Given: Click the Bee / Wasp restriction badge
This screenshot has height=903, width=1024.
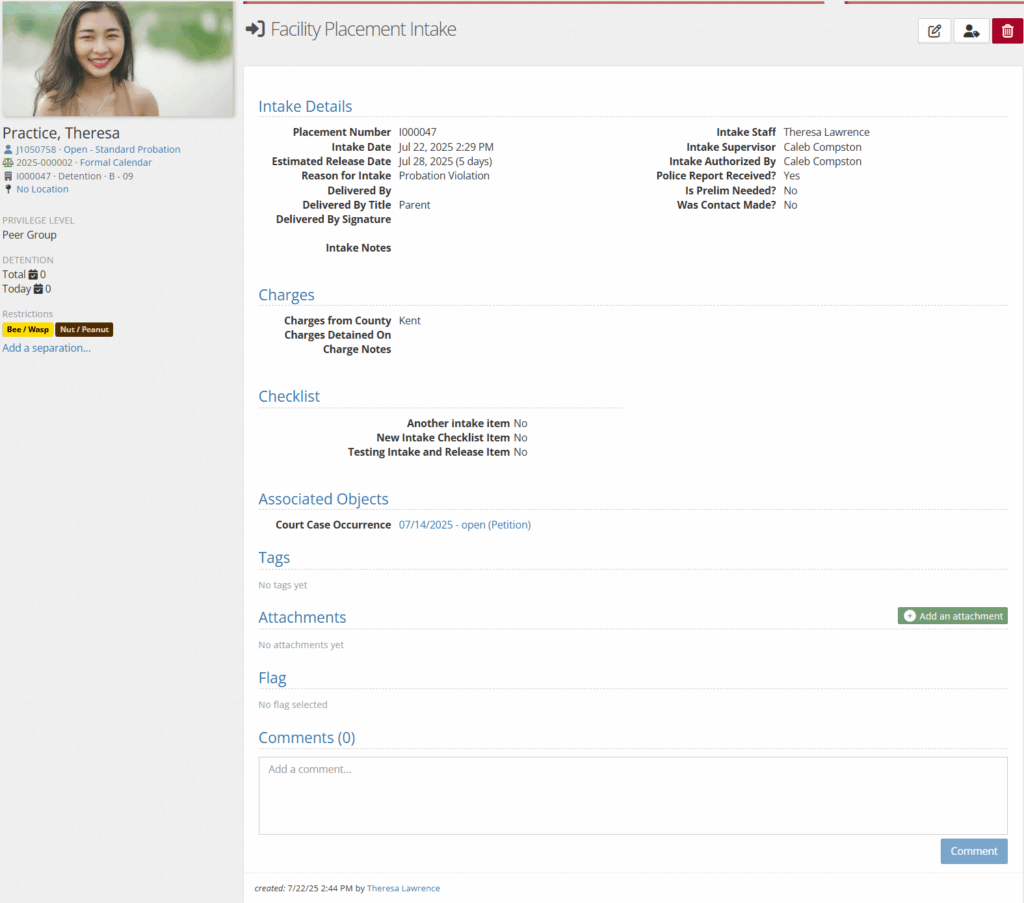Looking at the screenshot, I should point(28,330).
